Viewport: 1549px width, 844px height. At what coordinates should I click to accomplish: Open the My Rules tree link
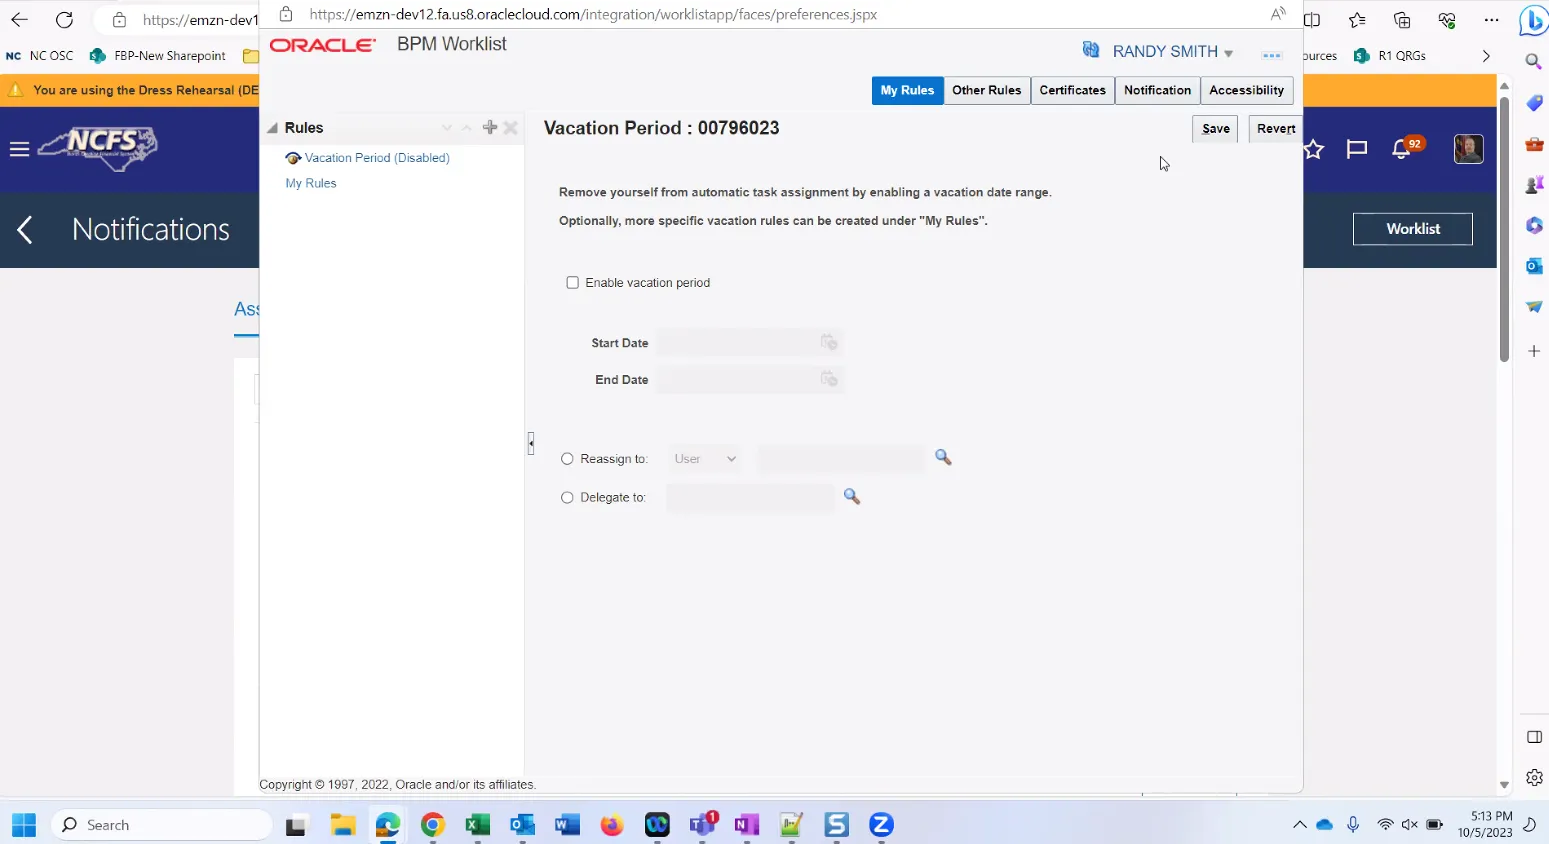point(311,183)
